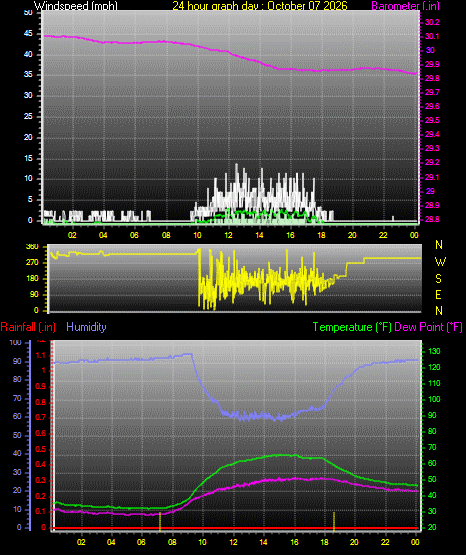
Task: Click the "24 hour graph day : October 07 2026" title
Action: pyautogui.click(x=260, y=6)
